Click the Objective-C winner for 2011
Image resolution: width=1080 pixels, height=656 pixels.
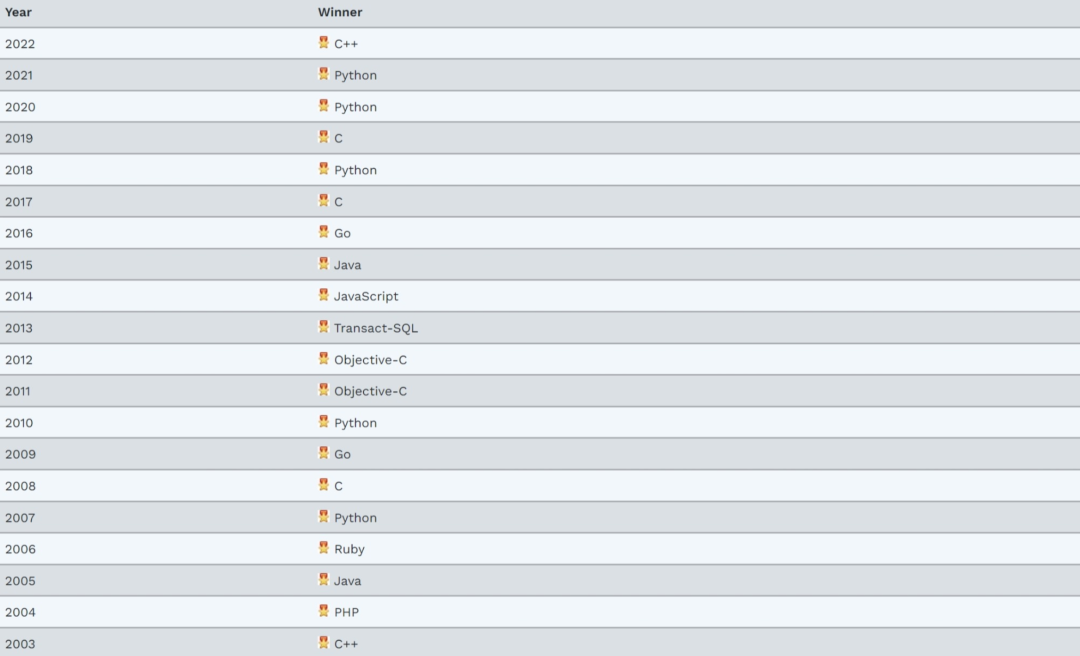pyautogui.click(x=371, y=391)
